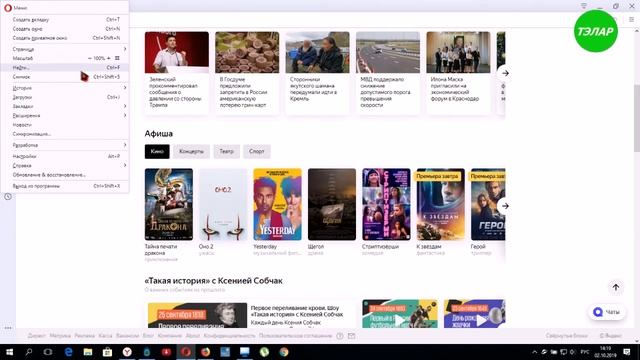Launch Microsoft Edge from taskbar

point(68,352)
